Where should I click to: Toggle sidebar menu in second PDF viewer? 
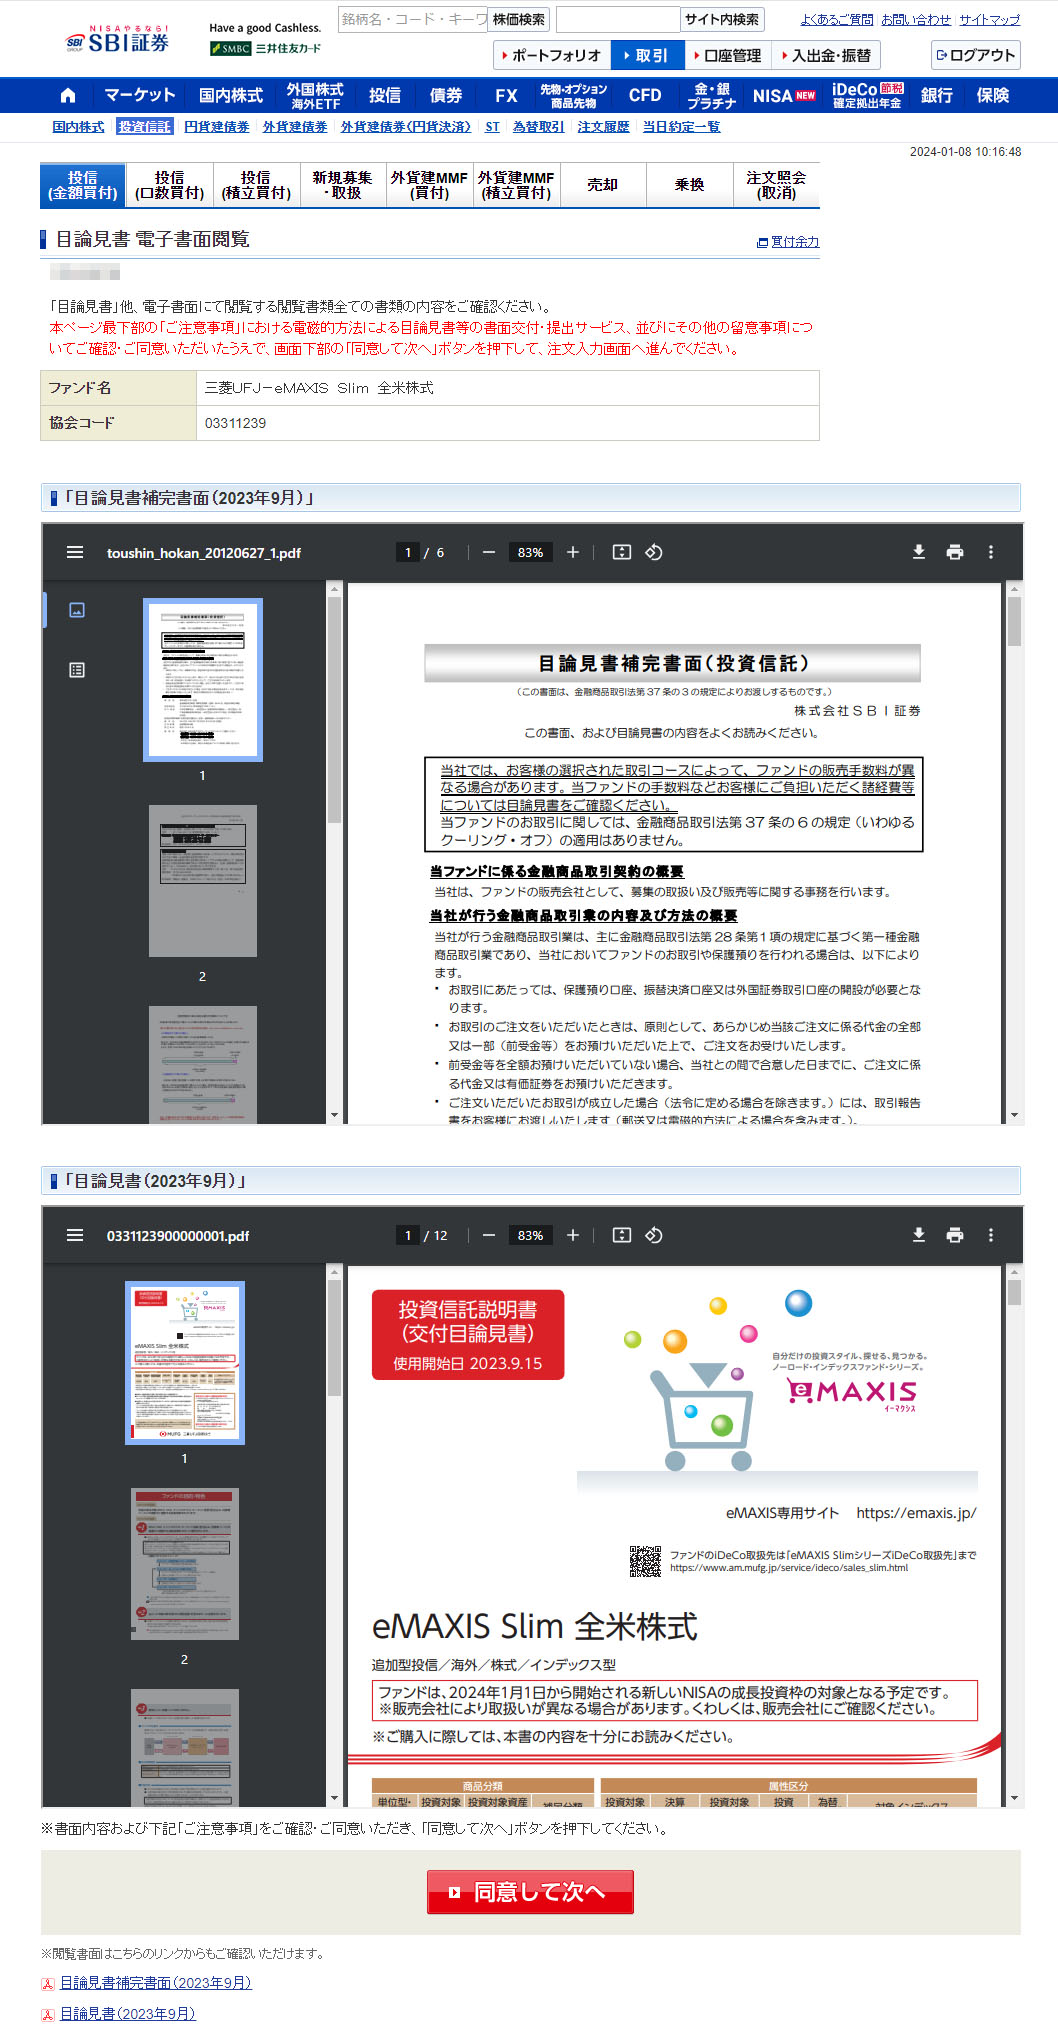(75, 1235)
